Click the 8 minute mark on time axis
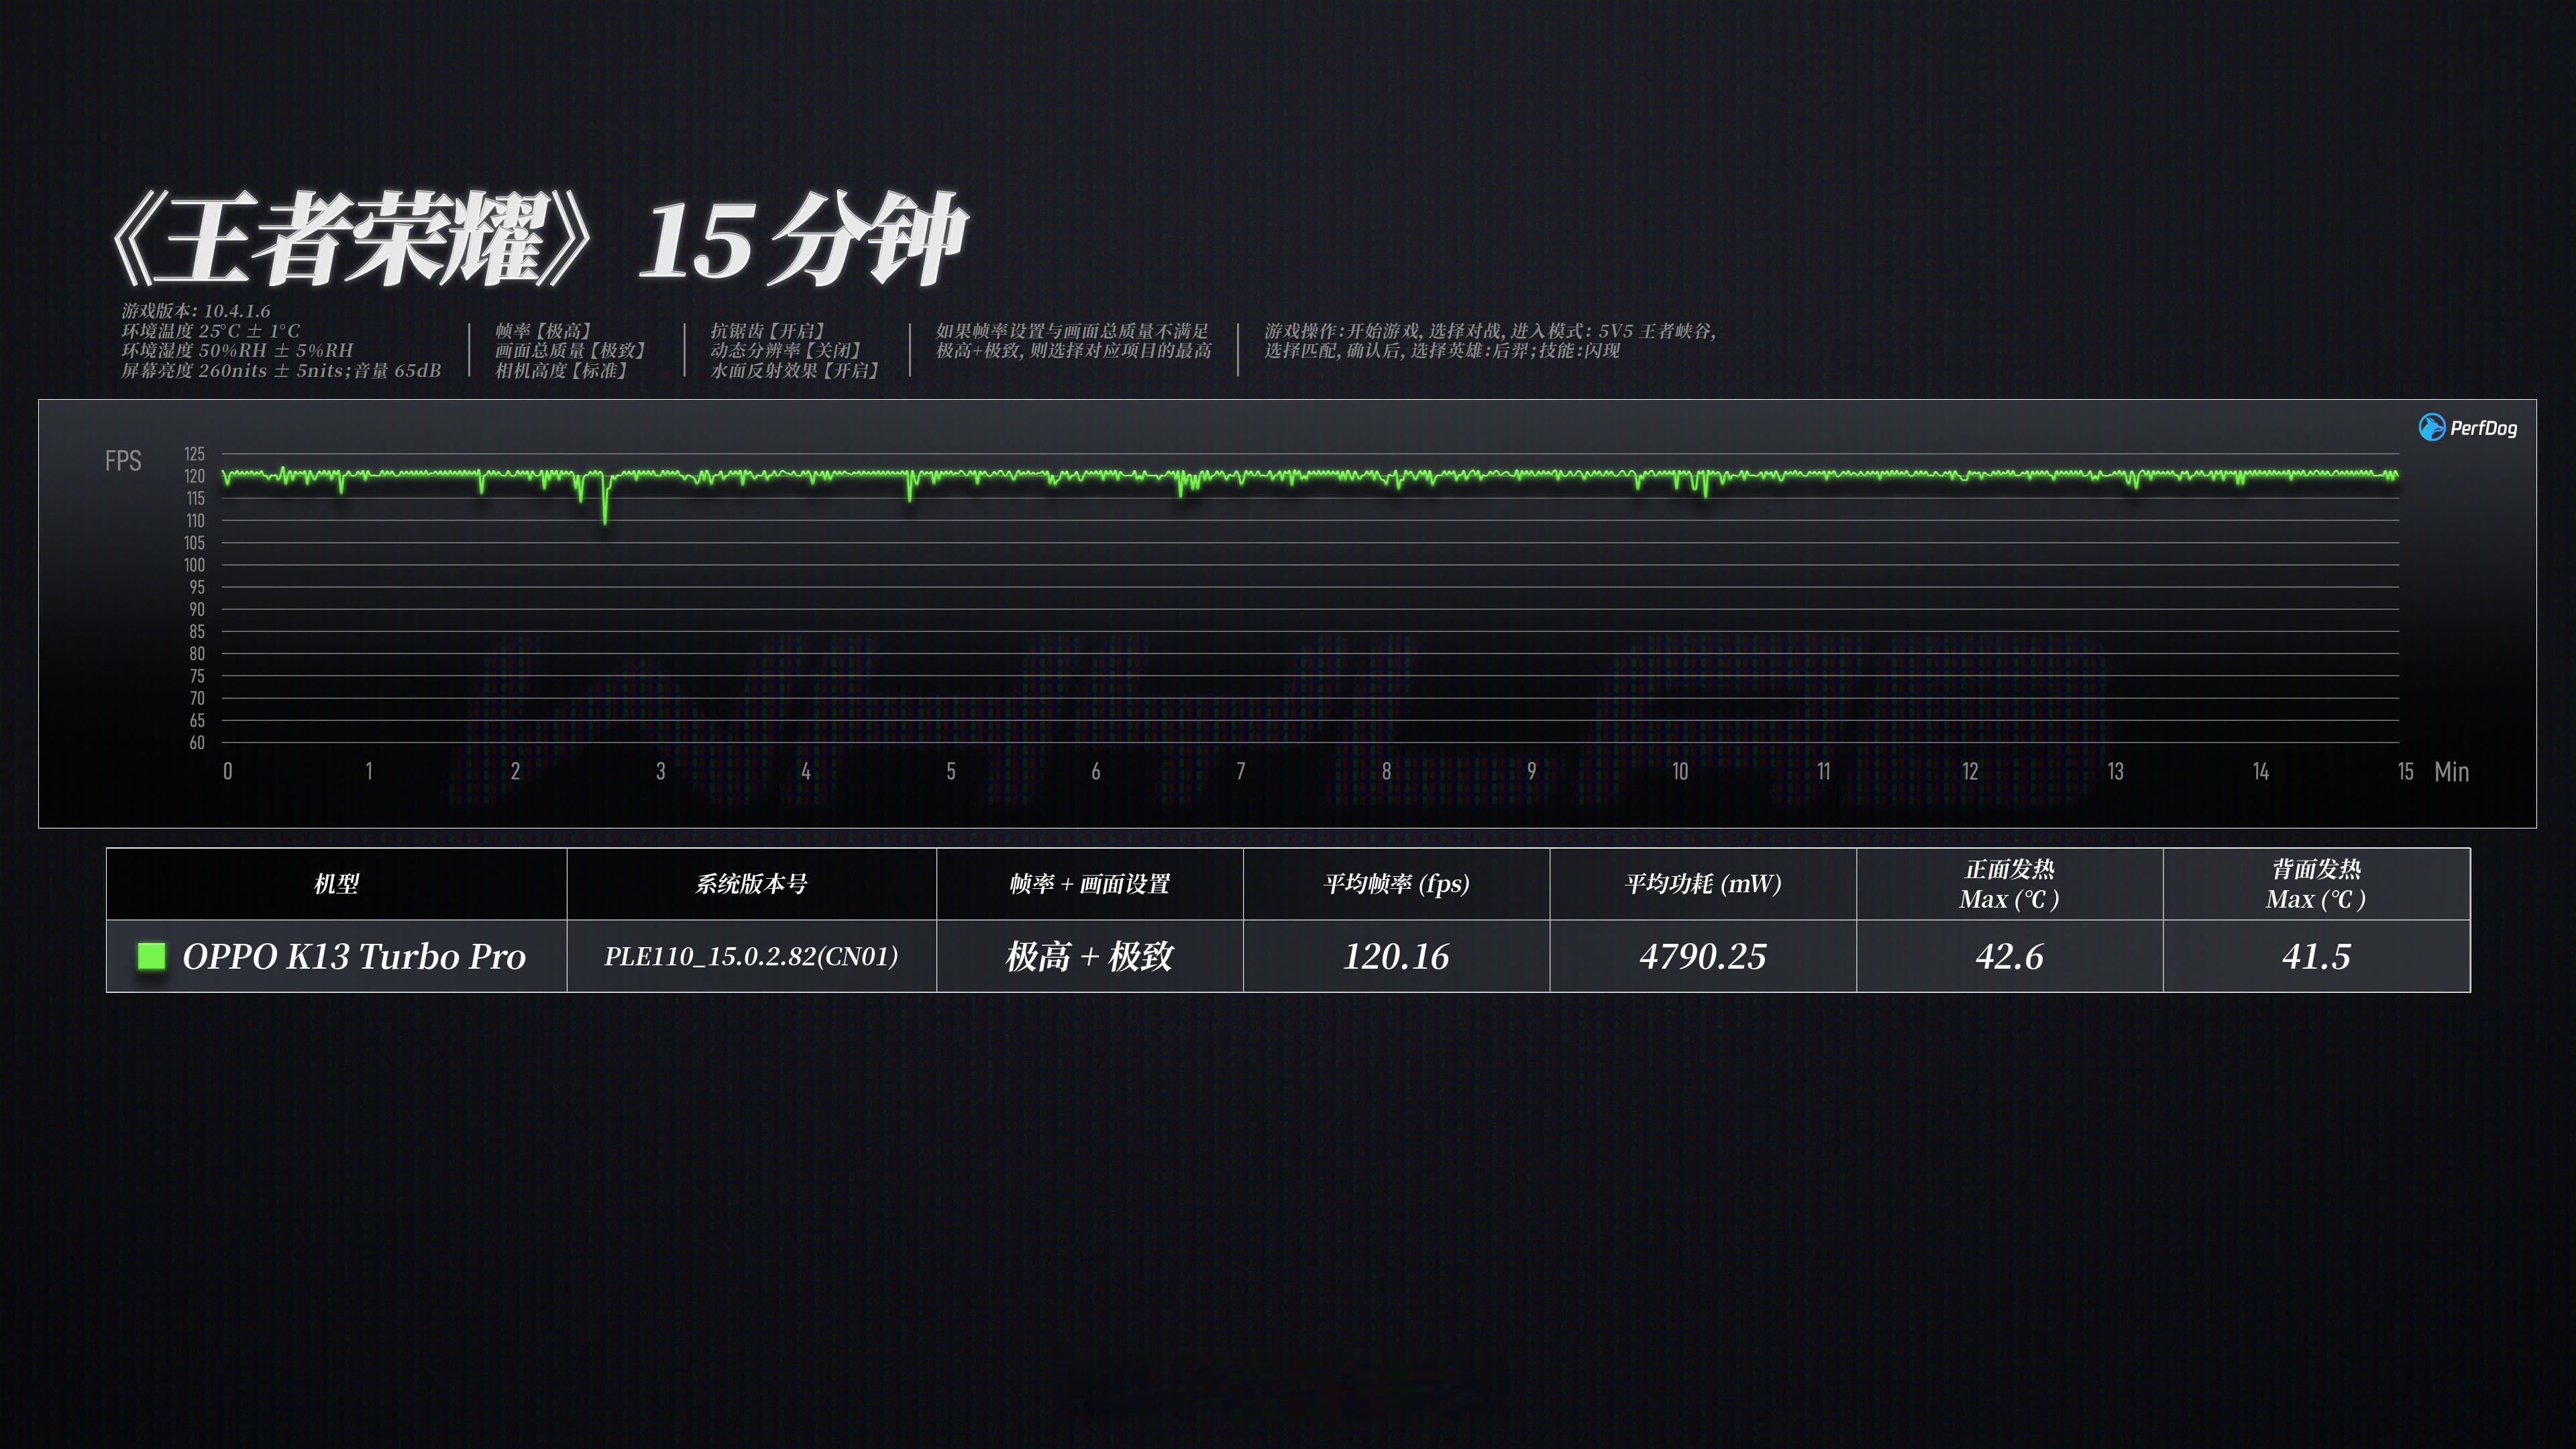The height and width of the screenshot is (1449, 2576). pyautogui.click(x=1386, y=771)
